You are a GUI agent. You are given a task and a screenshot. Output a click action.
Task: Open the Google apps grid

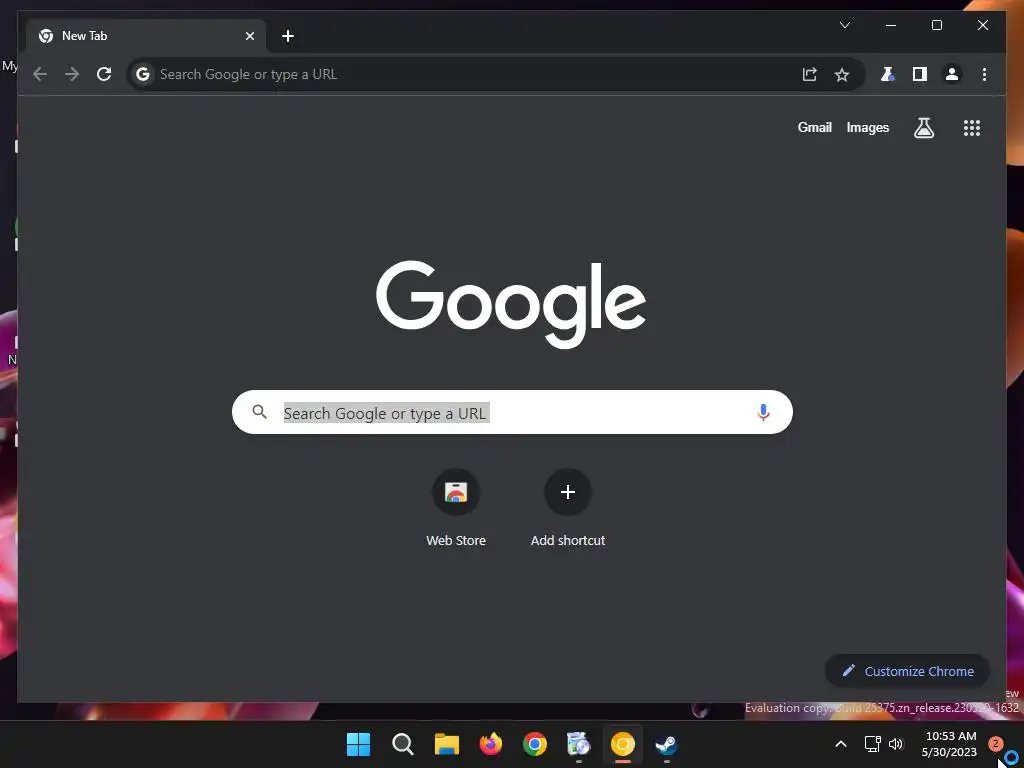[x=972, y=128]
